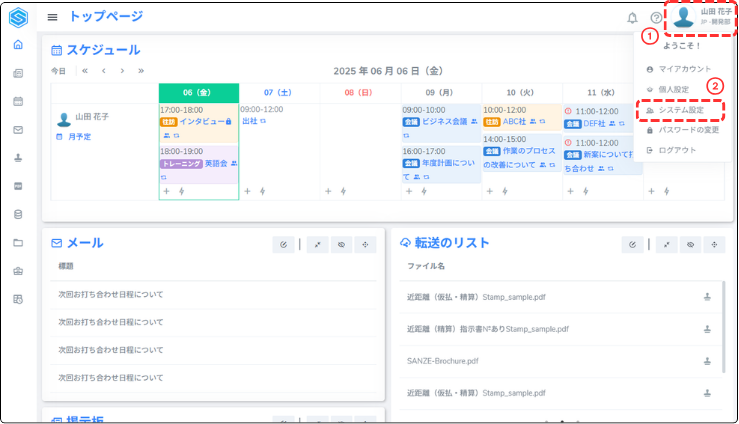Choose ログアウト in the user menu
The width and height of the screenshot is (739, 424).
point(677,150)
